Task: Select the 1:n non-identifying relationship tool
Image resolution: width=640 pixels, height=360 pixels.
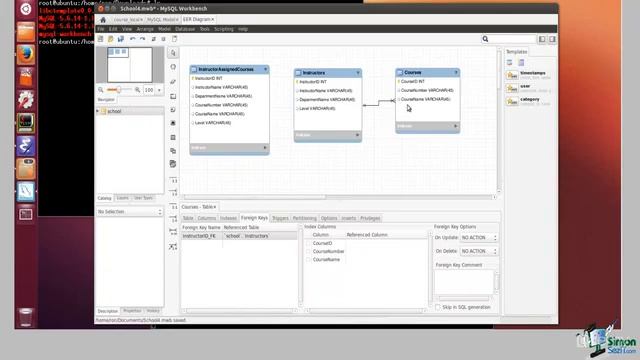Action: (x=173, y=192)
